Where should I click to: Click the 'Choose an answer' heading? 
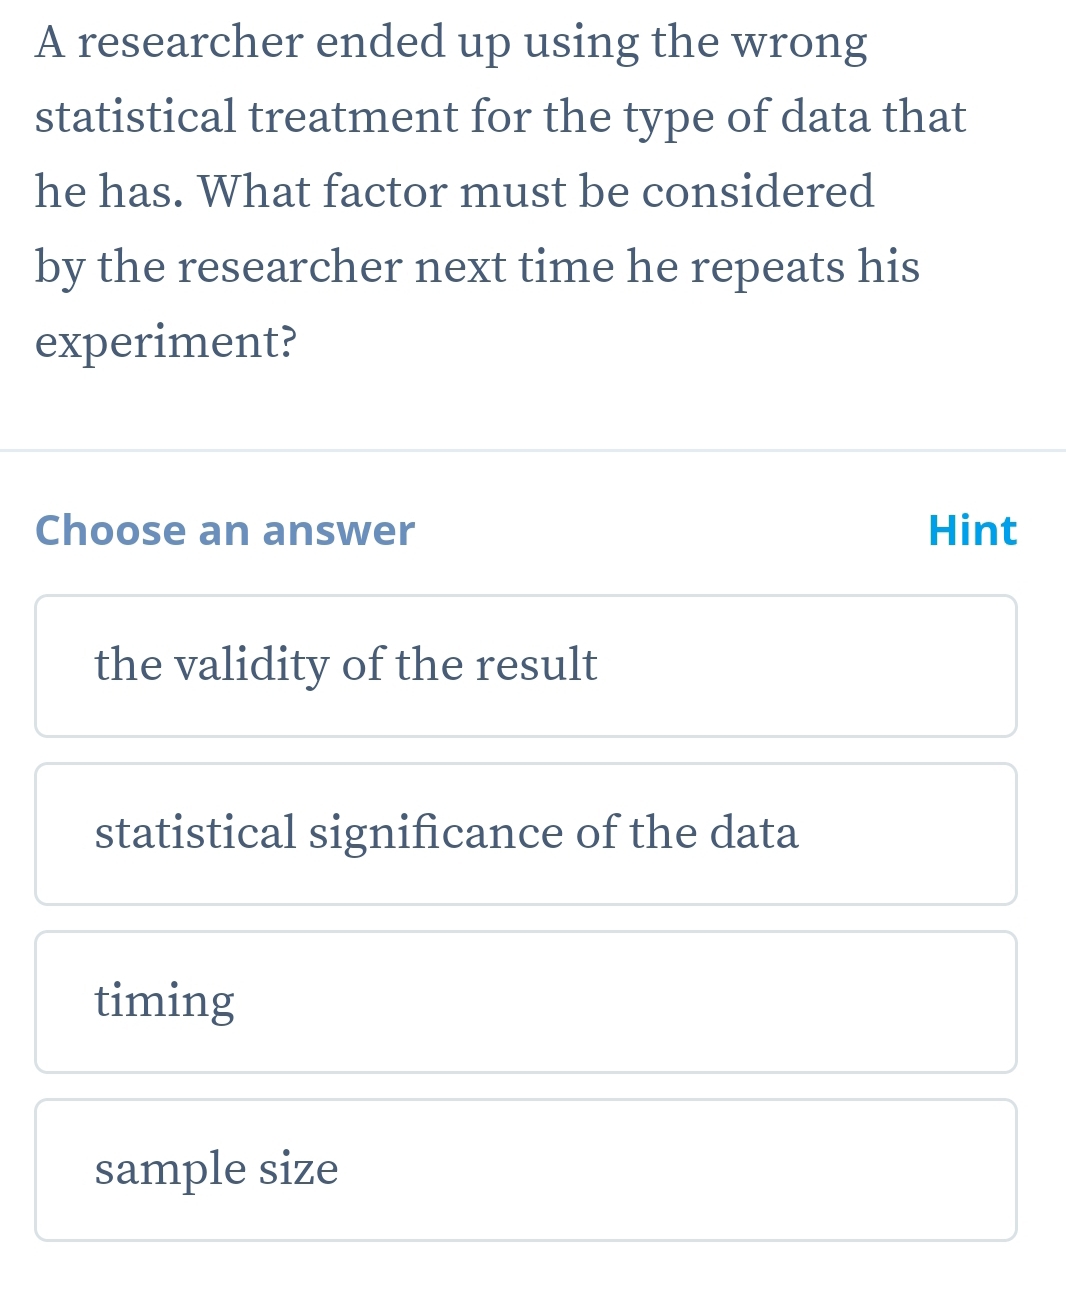click(224, 530)
